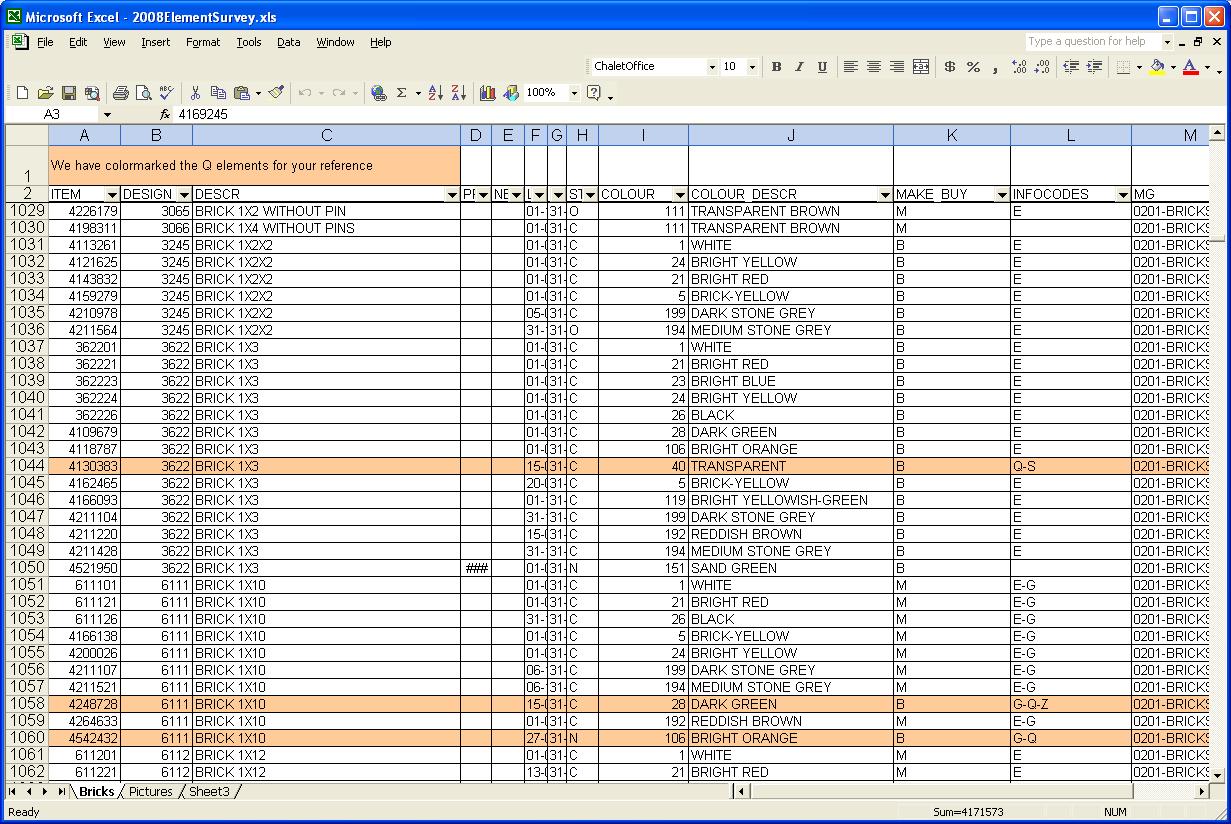Toggle bold formatting
1231x824 pixels.
[776, 67]
